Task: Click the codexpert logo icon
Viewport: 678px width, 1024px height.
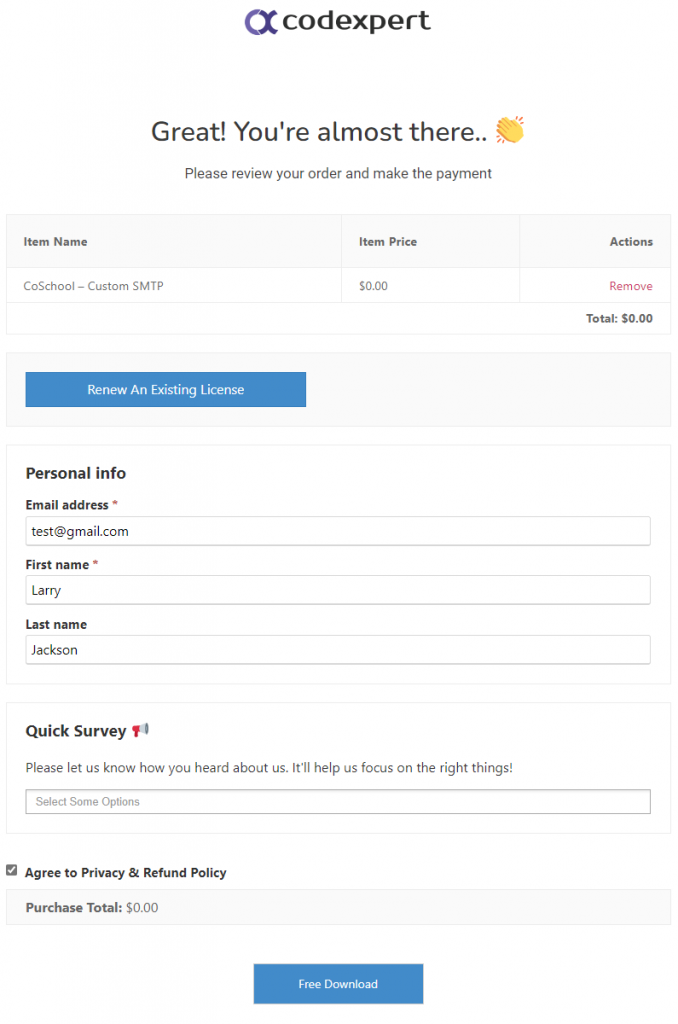Action: click(x=261, y=22)
